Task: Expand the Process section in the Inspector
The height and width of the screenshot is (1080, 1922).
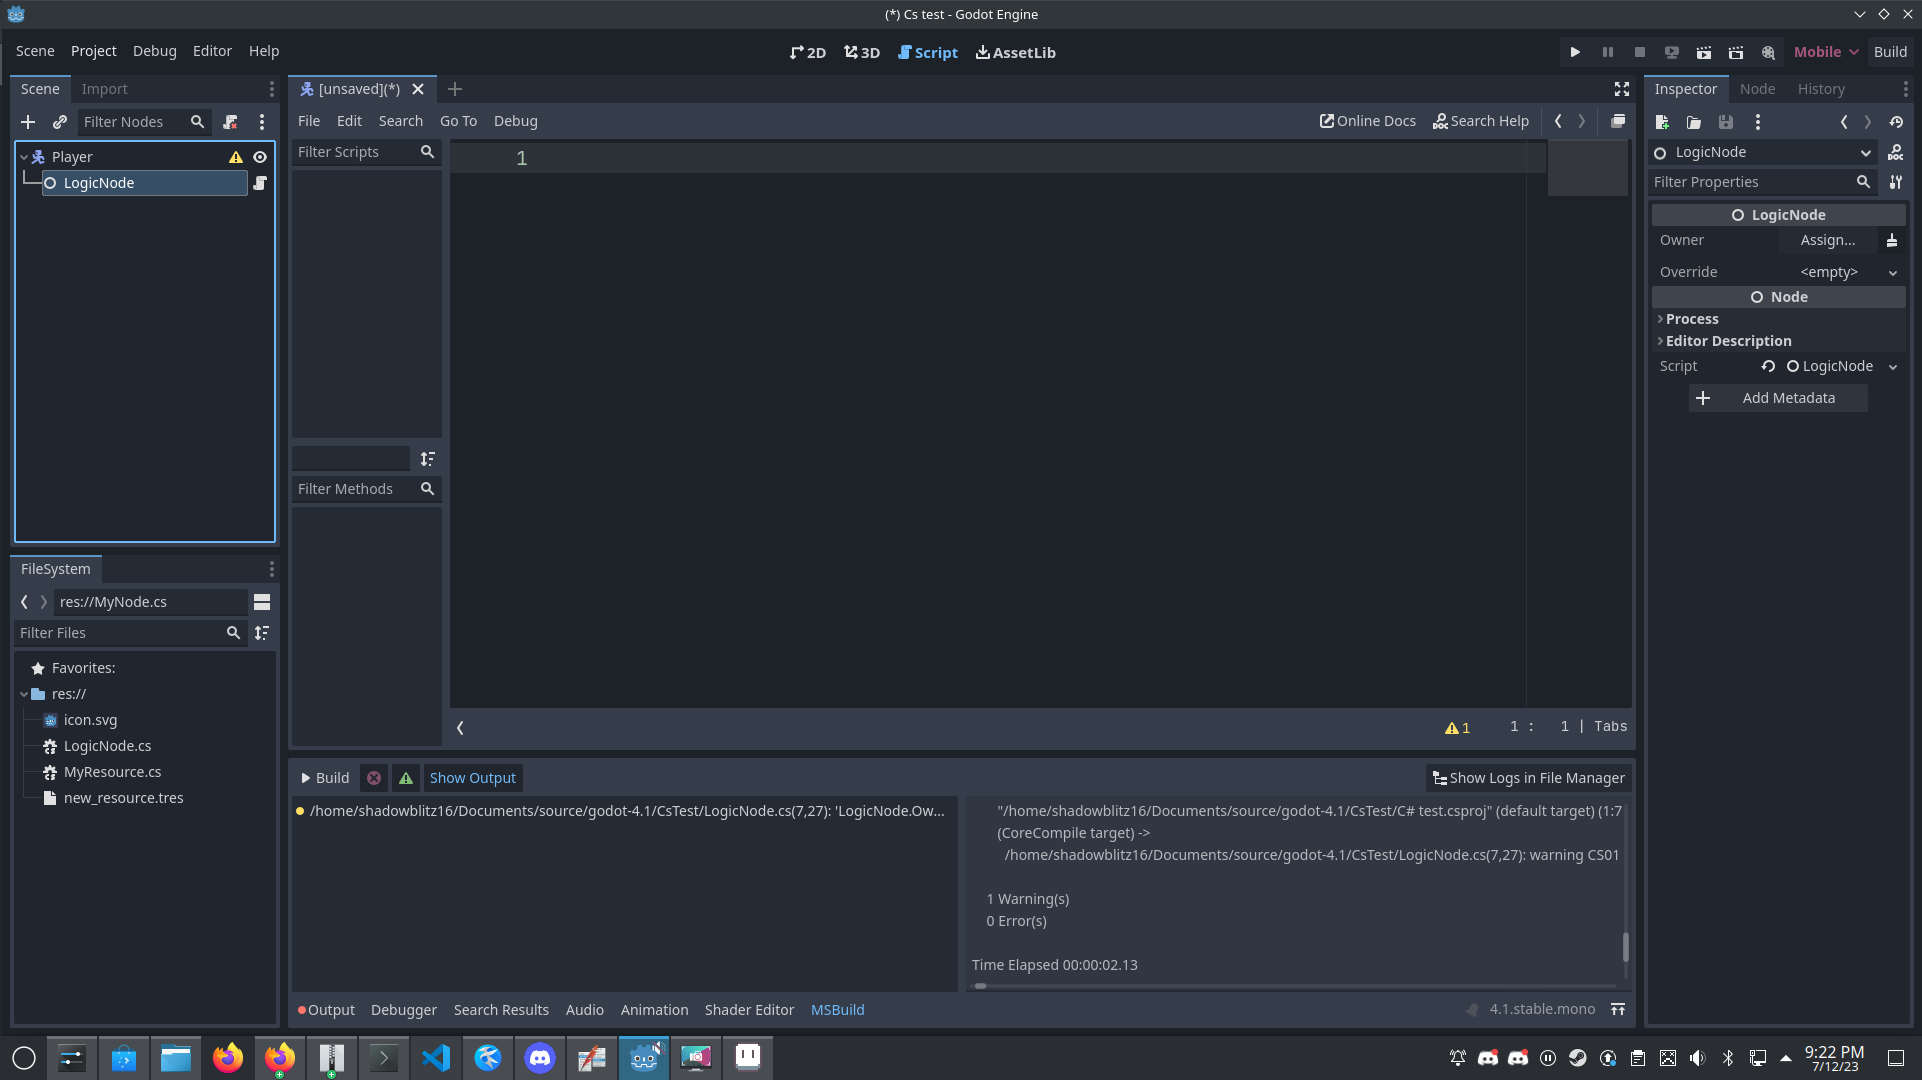Action: point(1691,318)
